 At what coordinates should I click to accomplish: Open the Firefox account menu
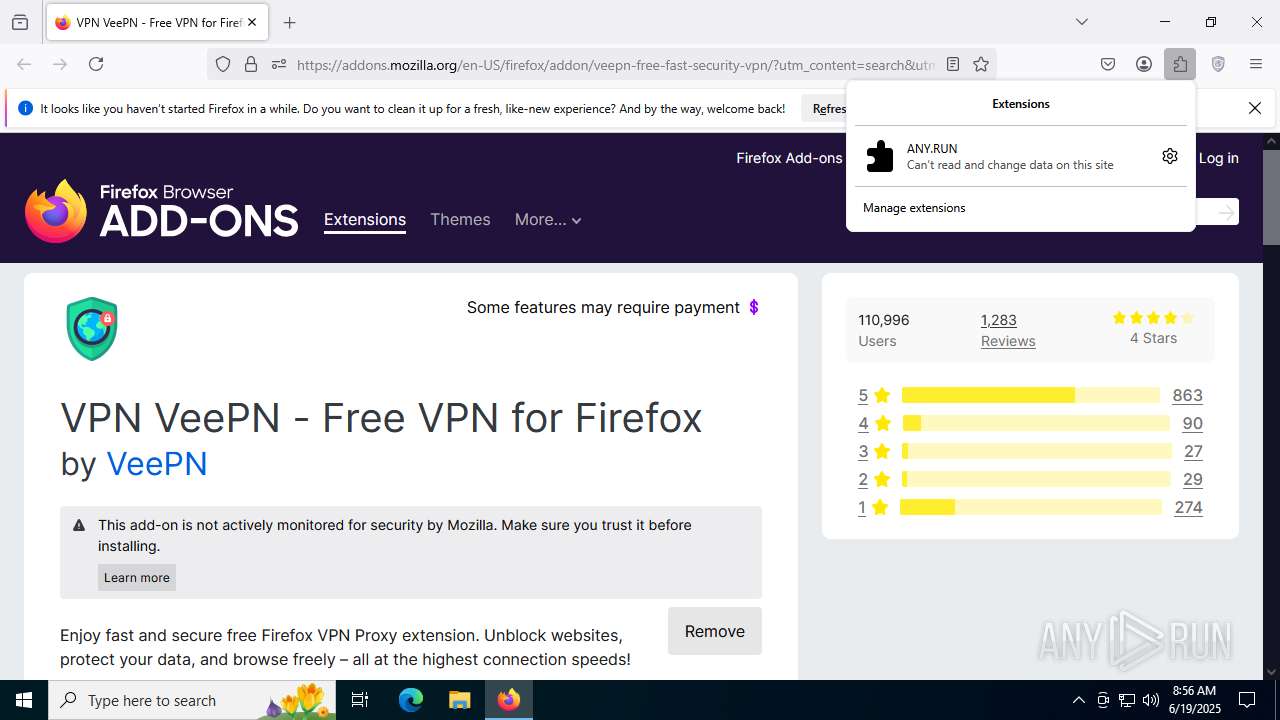click(1144, 64)
